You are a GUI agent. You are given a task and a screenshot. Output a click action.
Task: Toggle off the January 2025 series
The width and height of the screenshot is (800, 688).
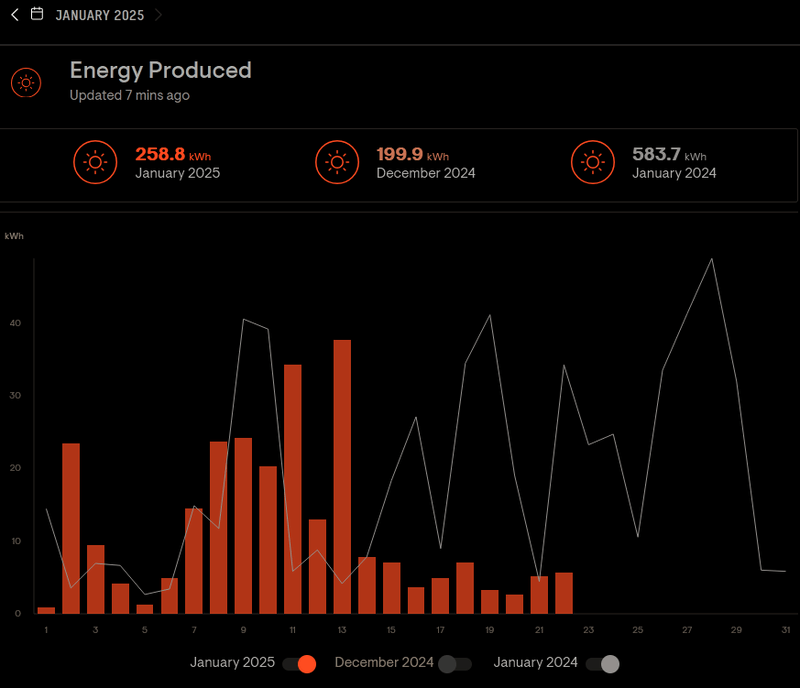[x=299, y=664]
